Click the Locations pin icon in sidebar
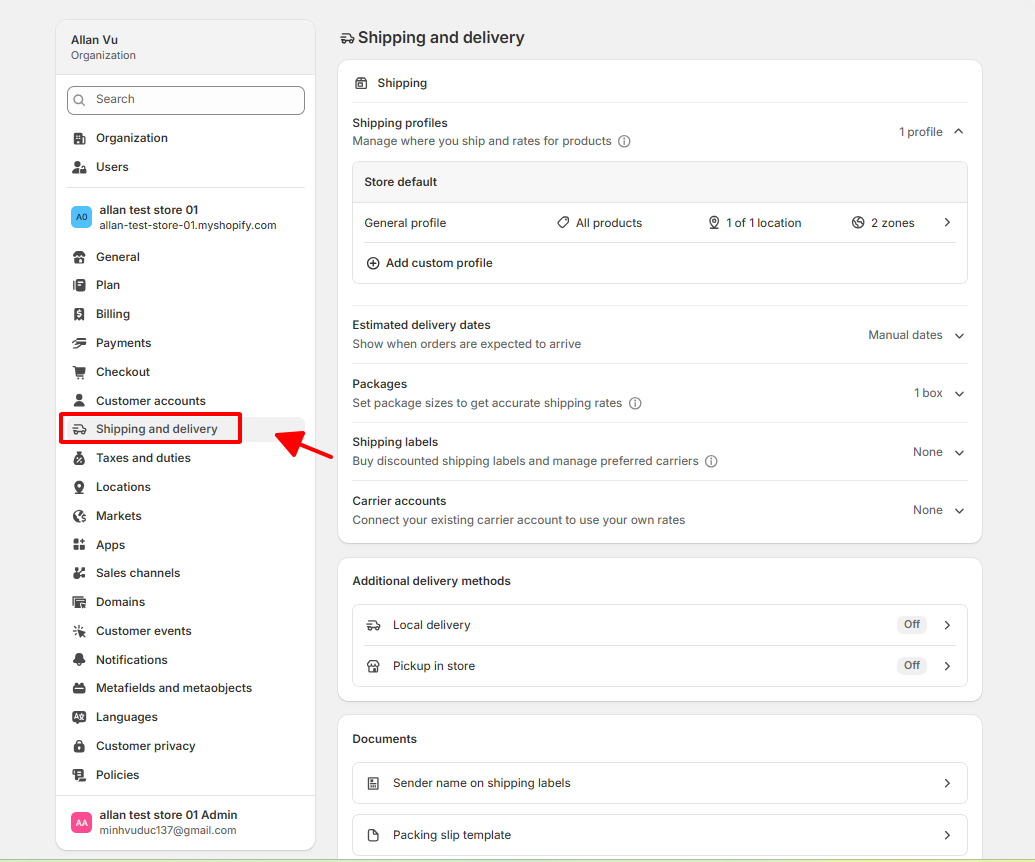 [79, 487]
